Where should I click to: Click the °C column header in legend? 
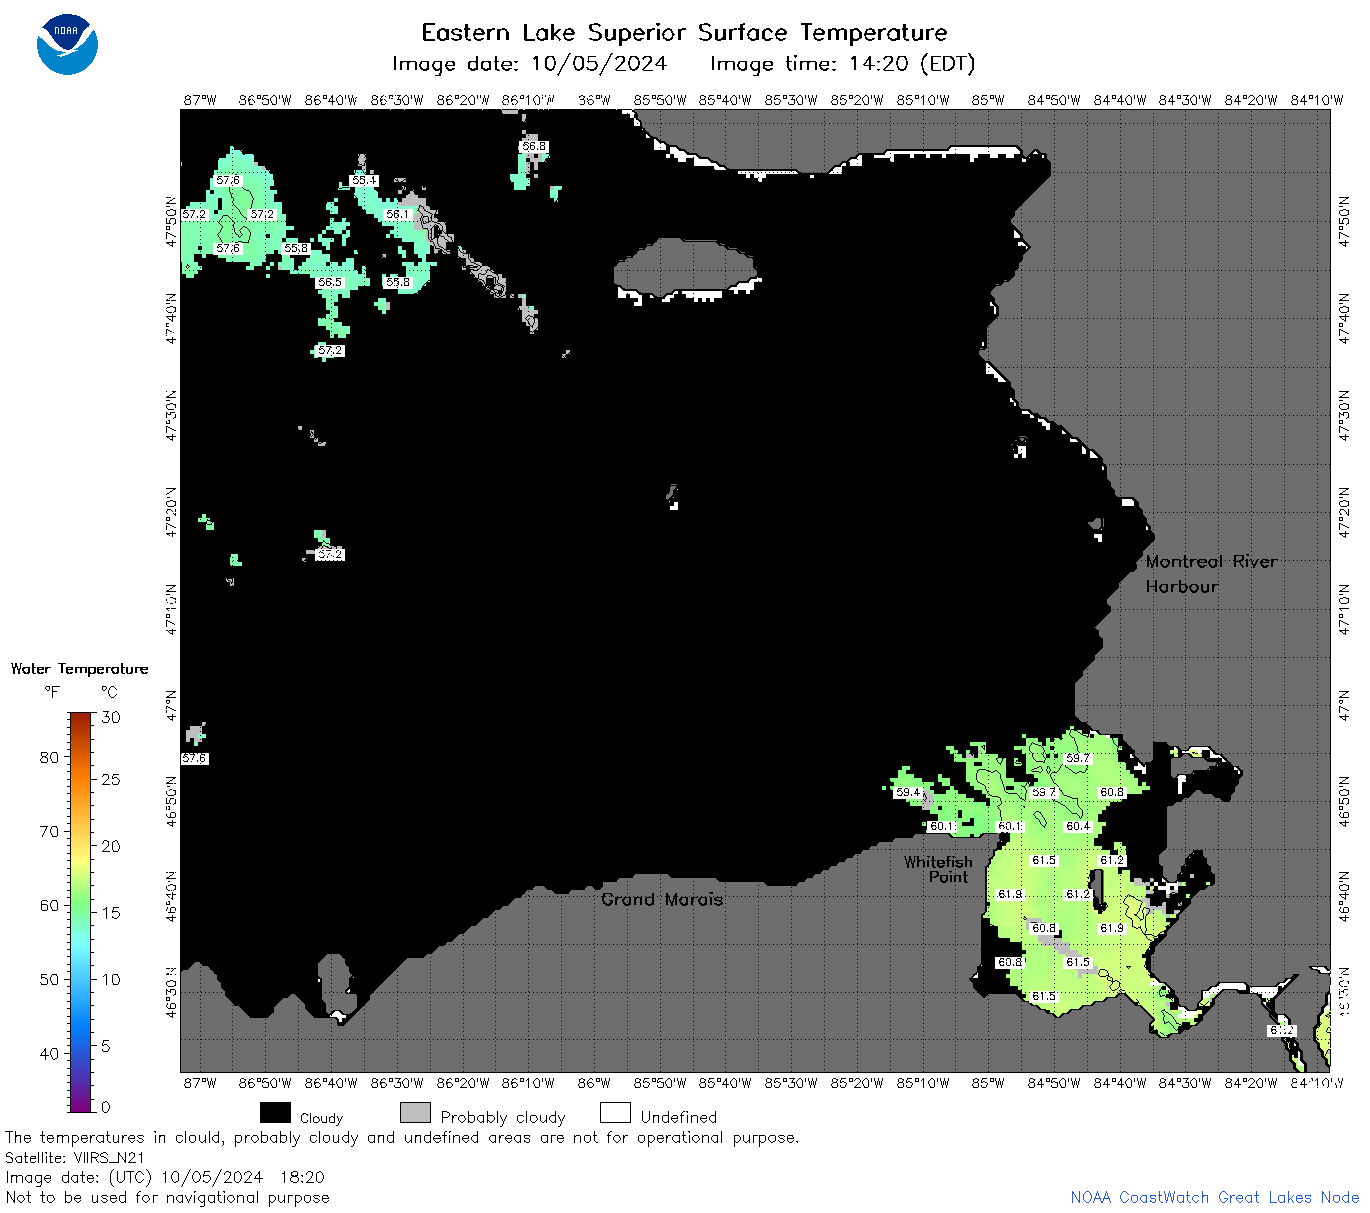pyautogui.click(x=109, y=692)
